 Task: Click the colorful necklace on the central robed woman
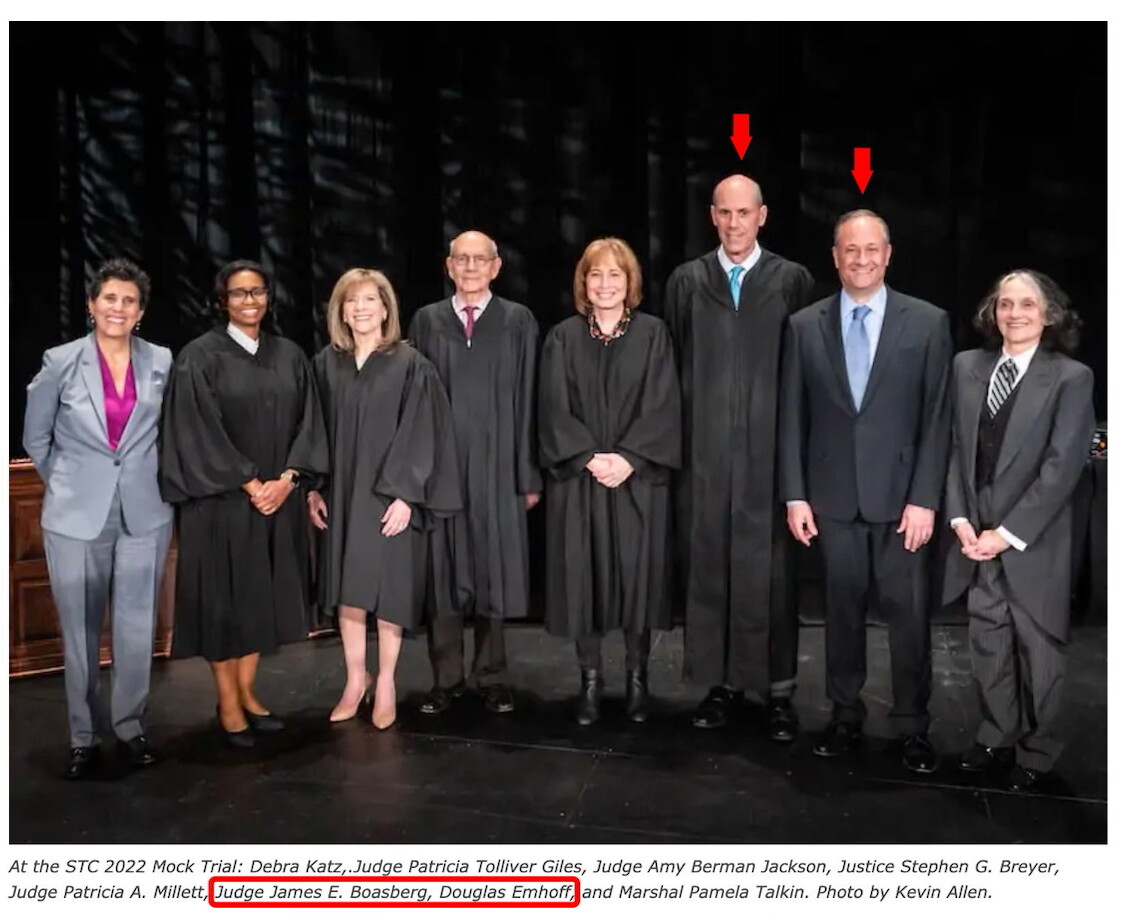coord(609,326)
